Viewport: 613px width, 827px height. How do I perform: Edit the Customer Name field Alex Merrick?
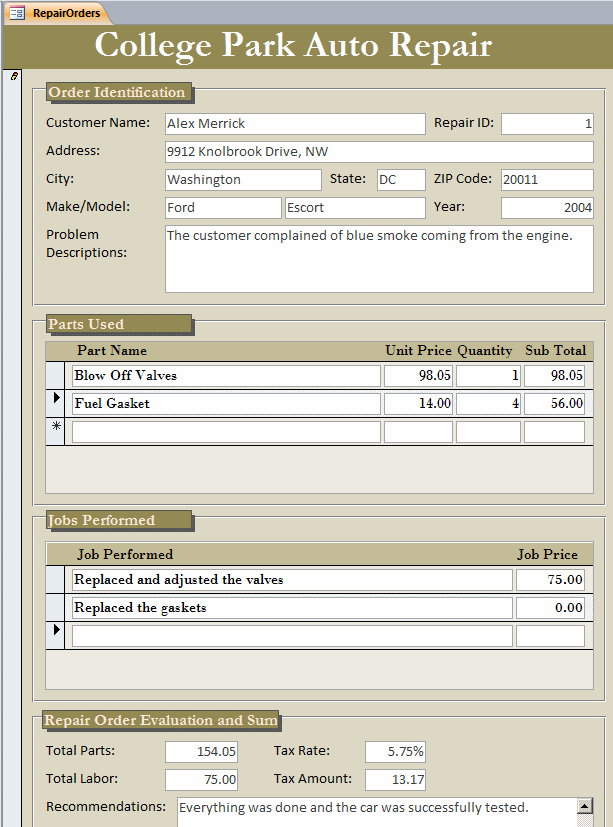295,124
